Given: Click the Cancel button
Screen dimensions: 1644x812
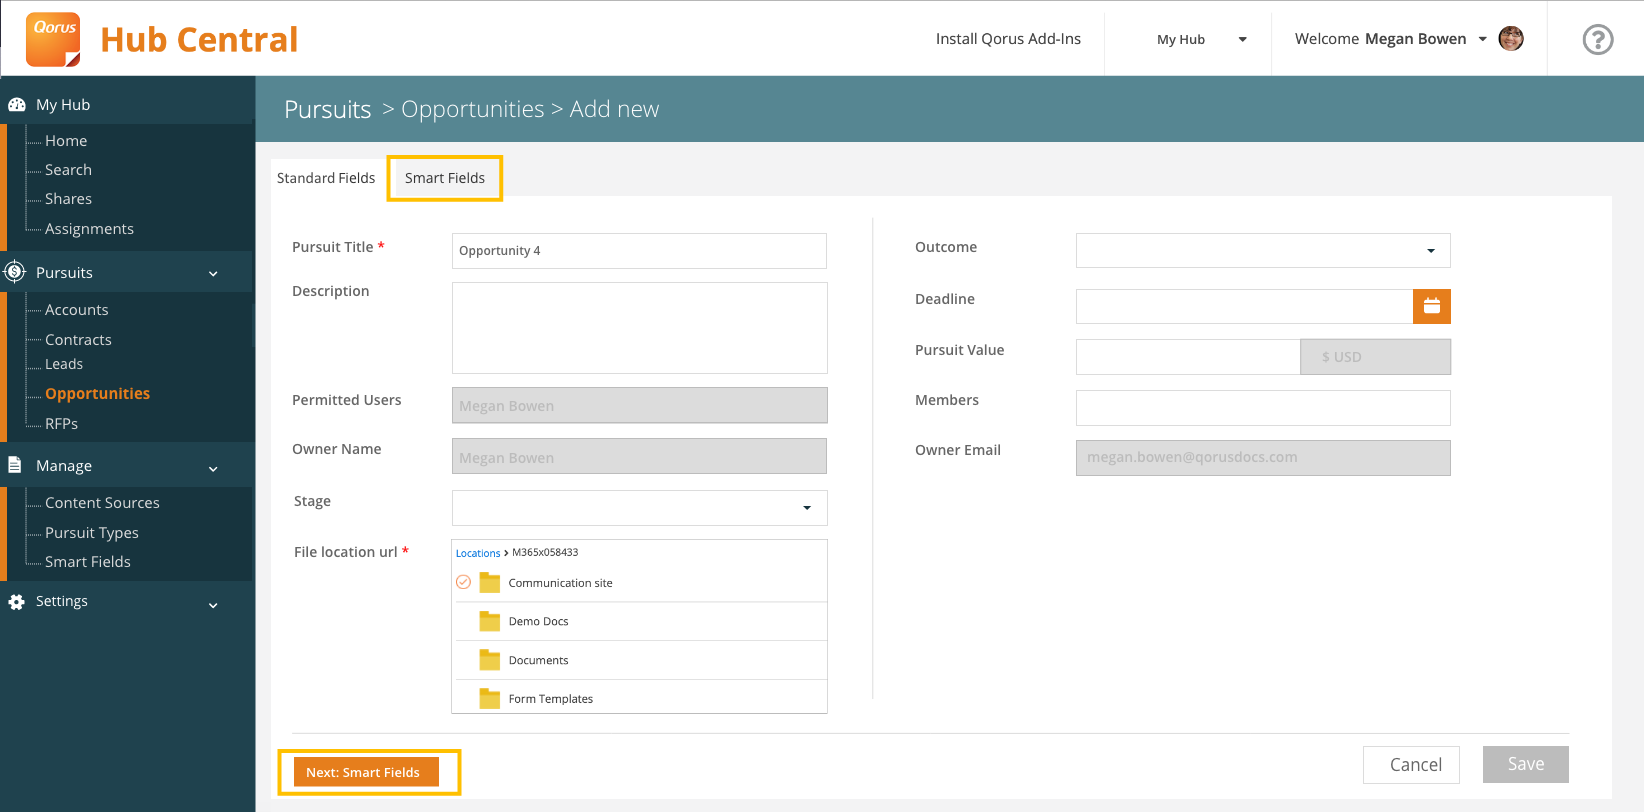Looking at the screenshot, I should [1411, 765].
